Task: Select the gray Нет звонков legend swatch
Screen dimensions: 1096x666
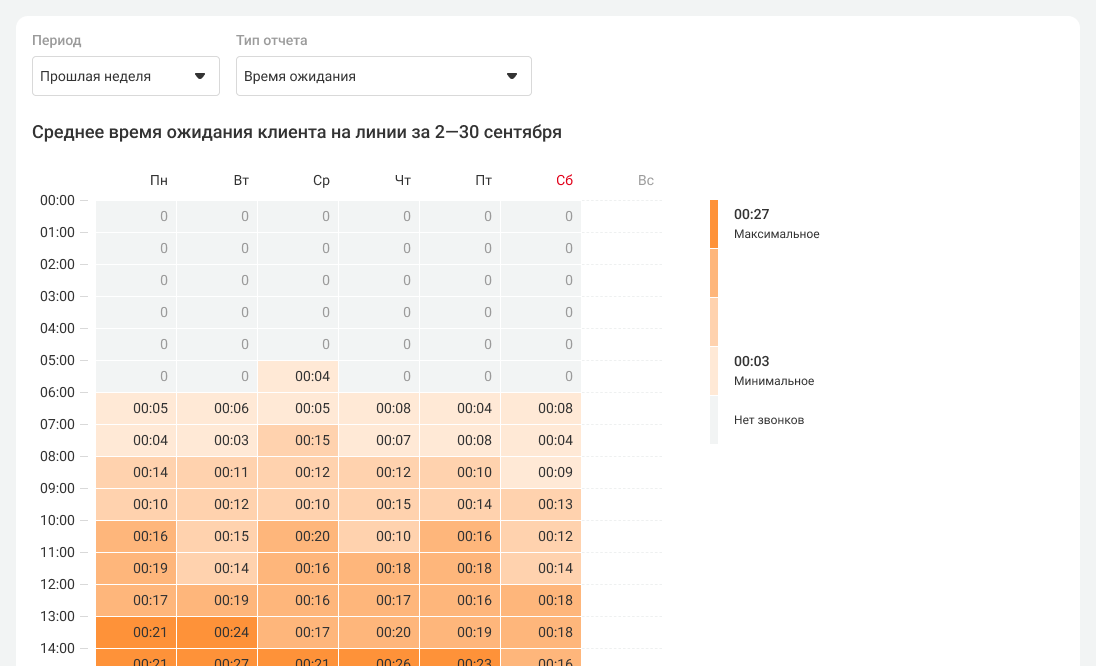Action: coord(714,420)
